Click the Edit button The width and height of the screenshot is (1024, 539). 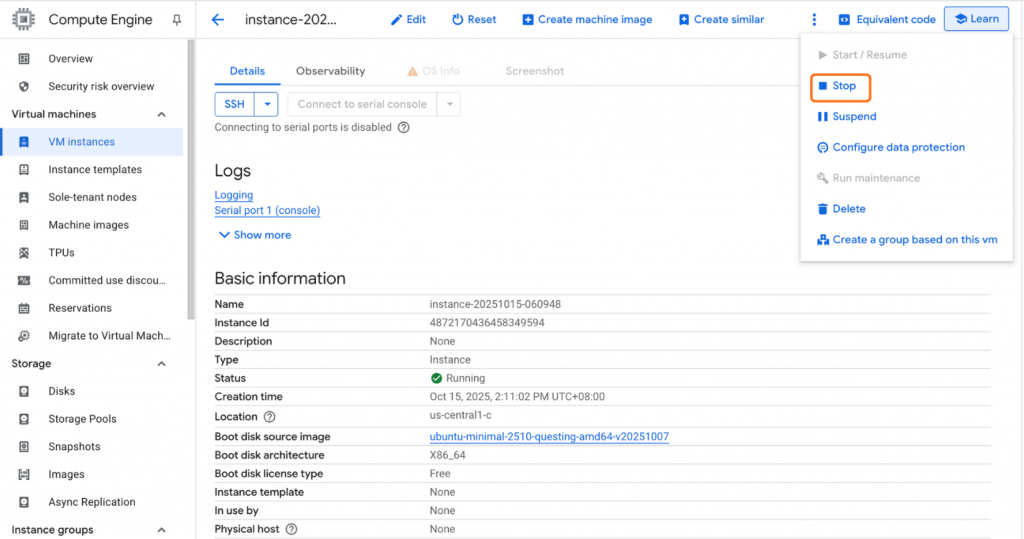point(408,20)
